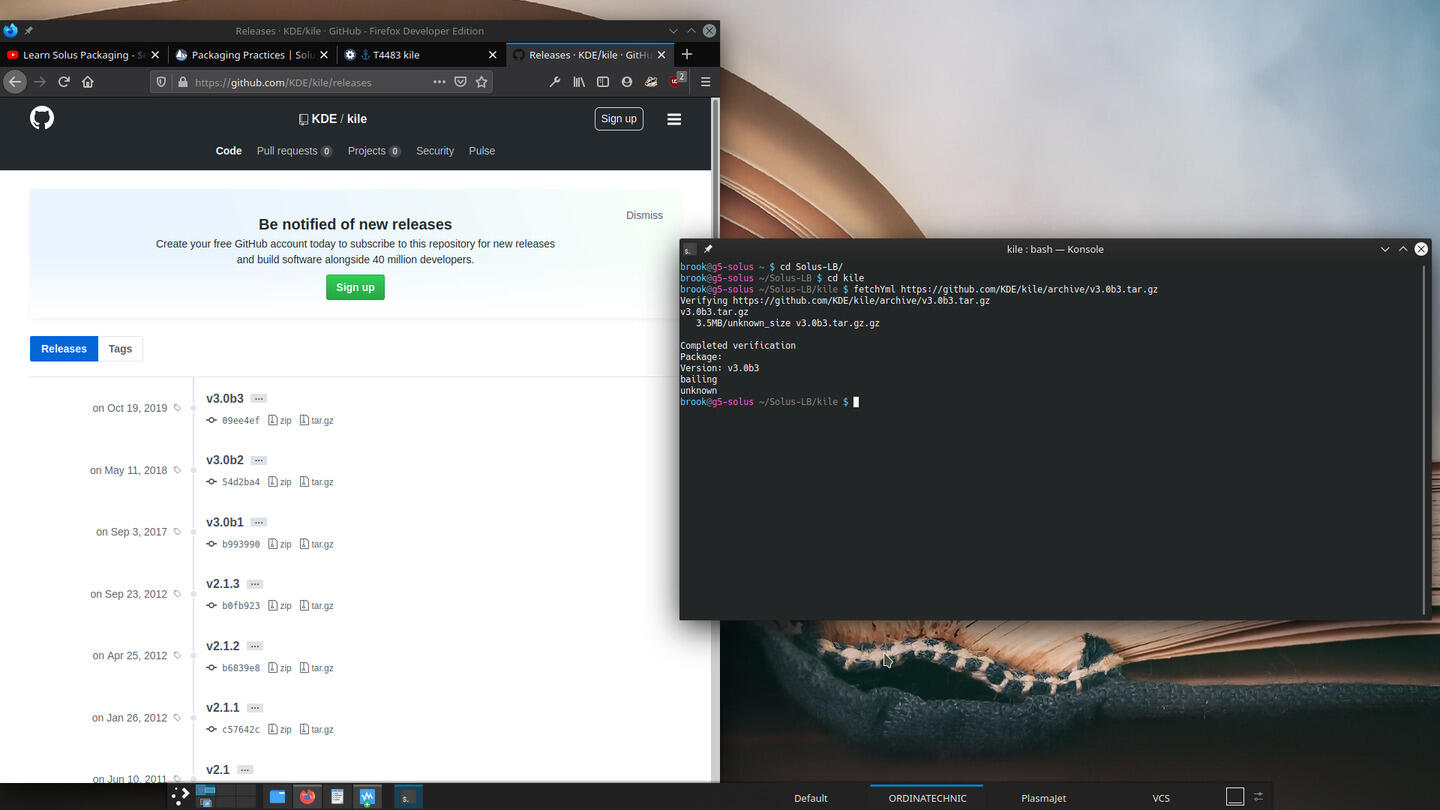Click the Konsole terminal taskbar entry

407,797
